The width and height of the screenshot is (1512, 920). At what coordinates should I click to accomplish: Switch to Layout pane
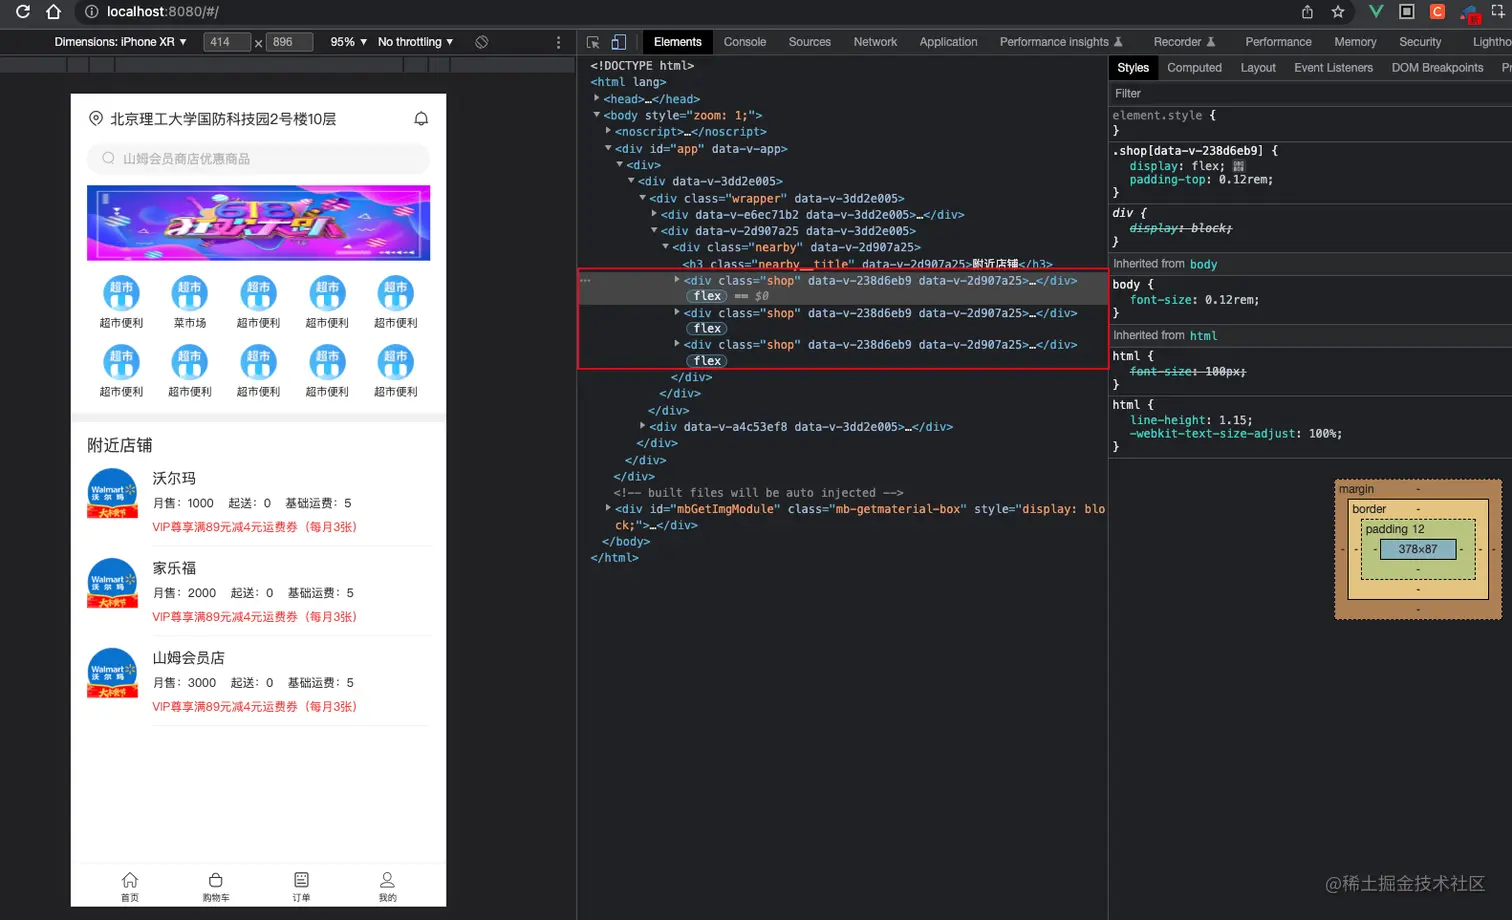(x=1258, y=68)
